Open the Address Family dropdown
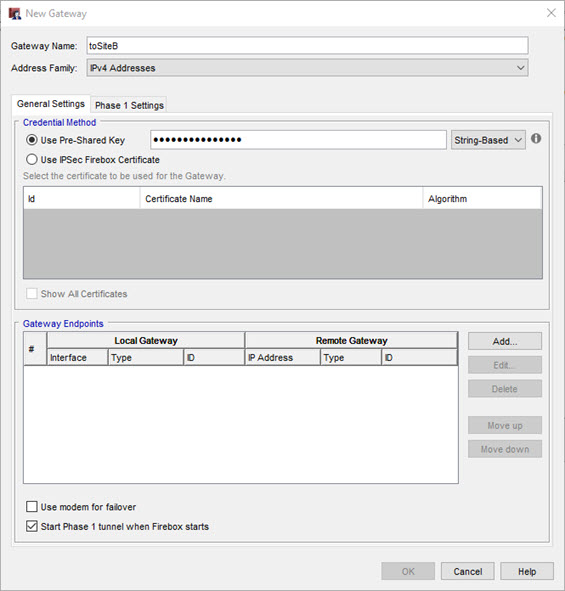 (307, 68)
